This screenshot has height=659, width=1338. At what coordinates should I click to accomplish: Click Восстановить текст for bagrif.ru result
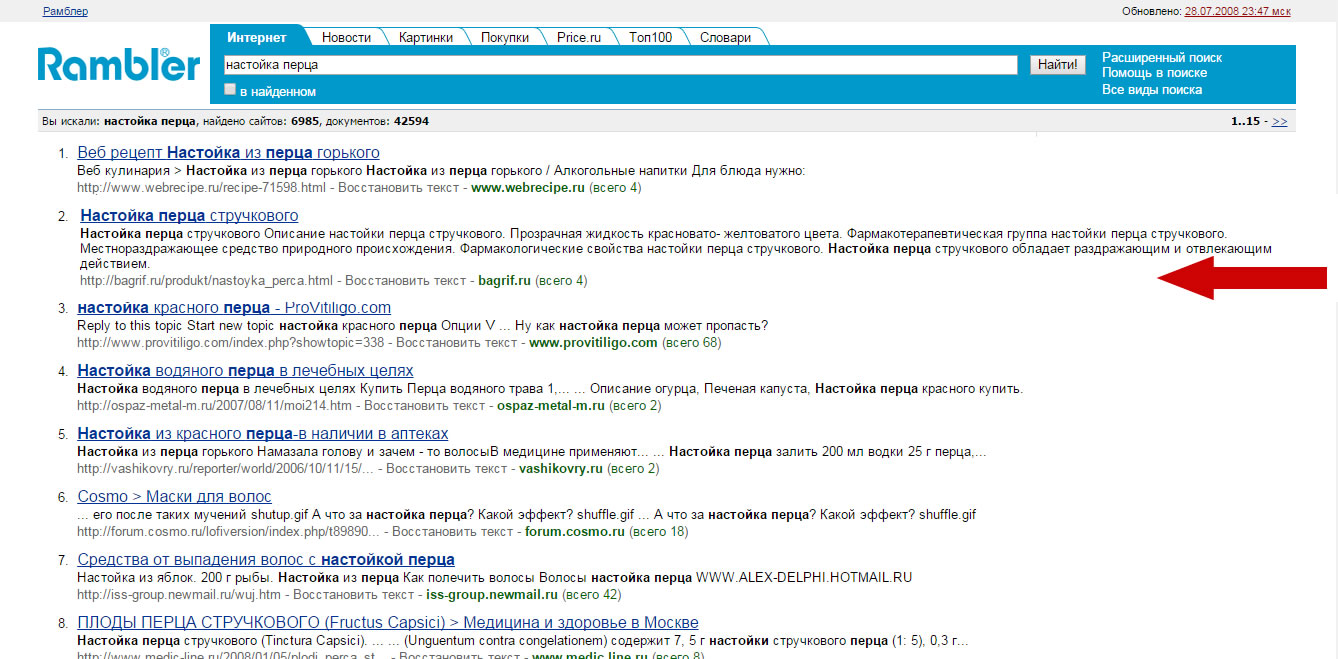click(x=407, y=281)
